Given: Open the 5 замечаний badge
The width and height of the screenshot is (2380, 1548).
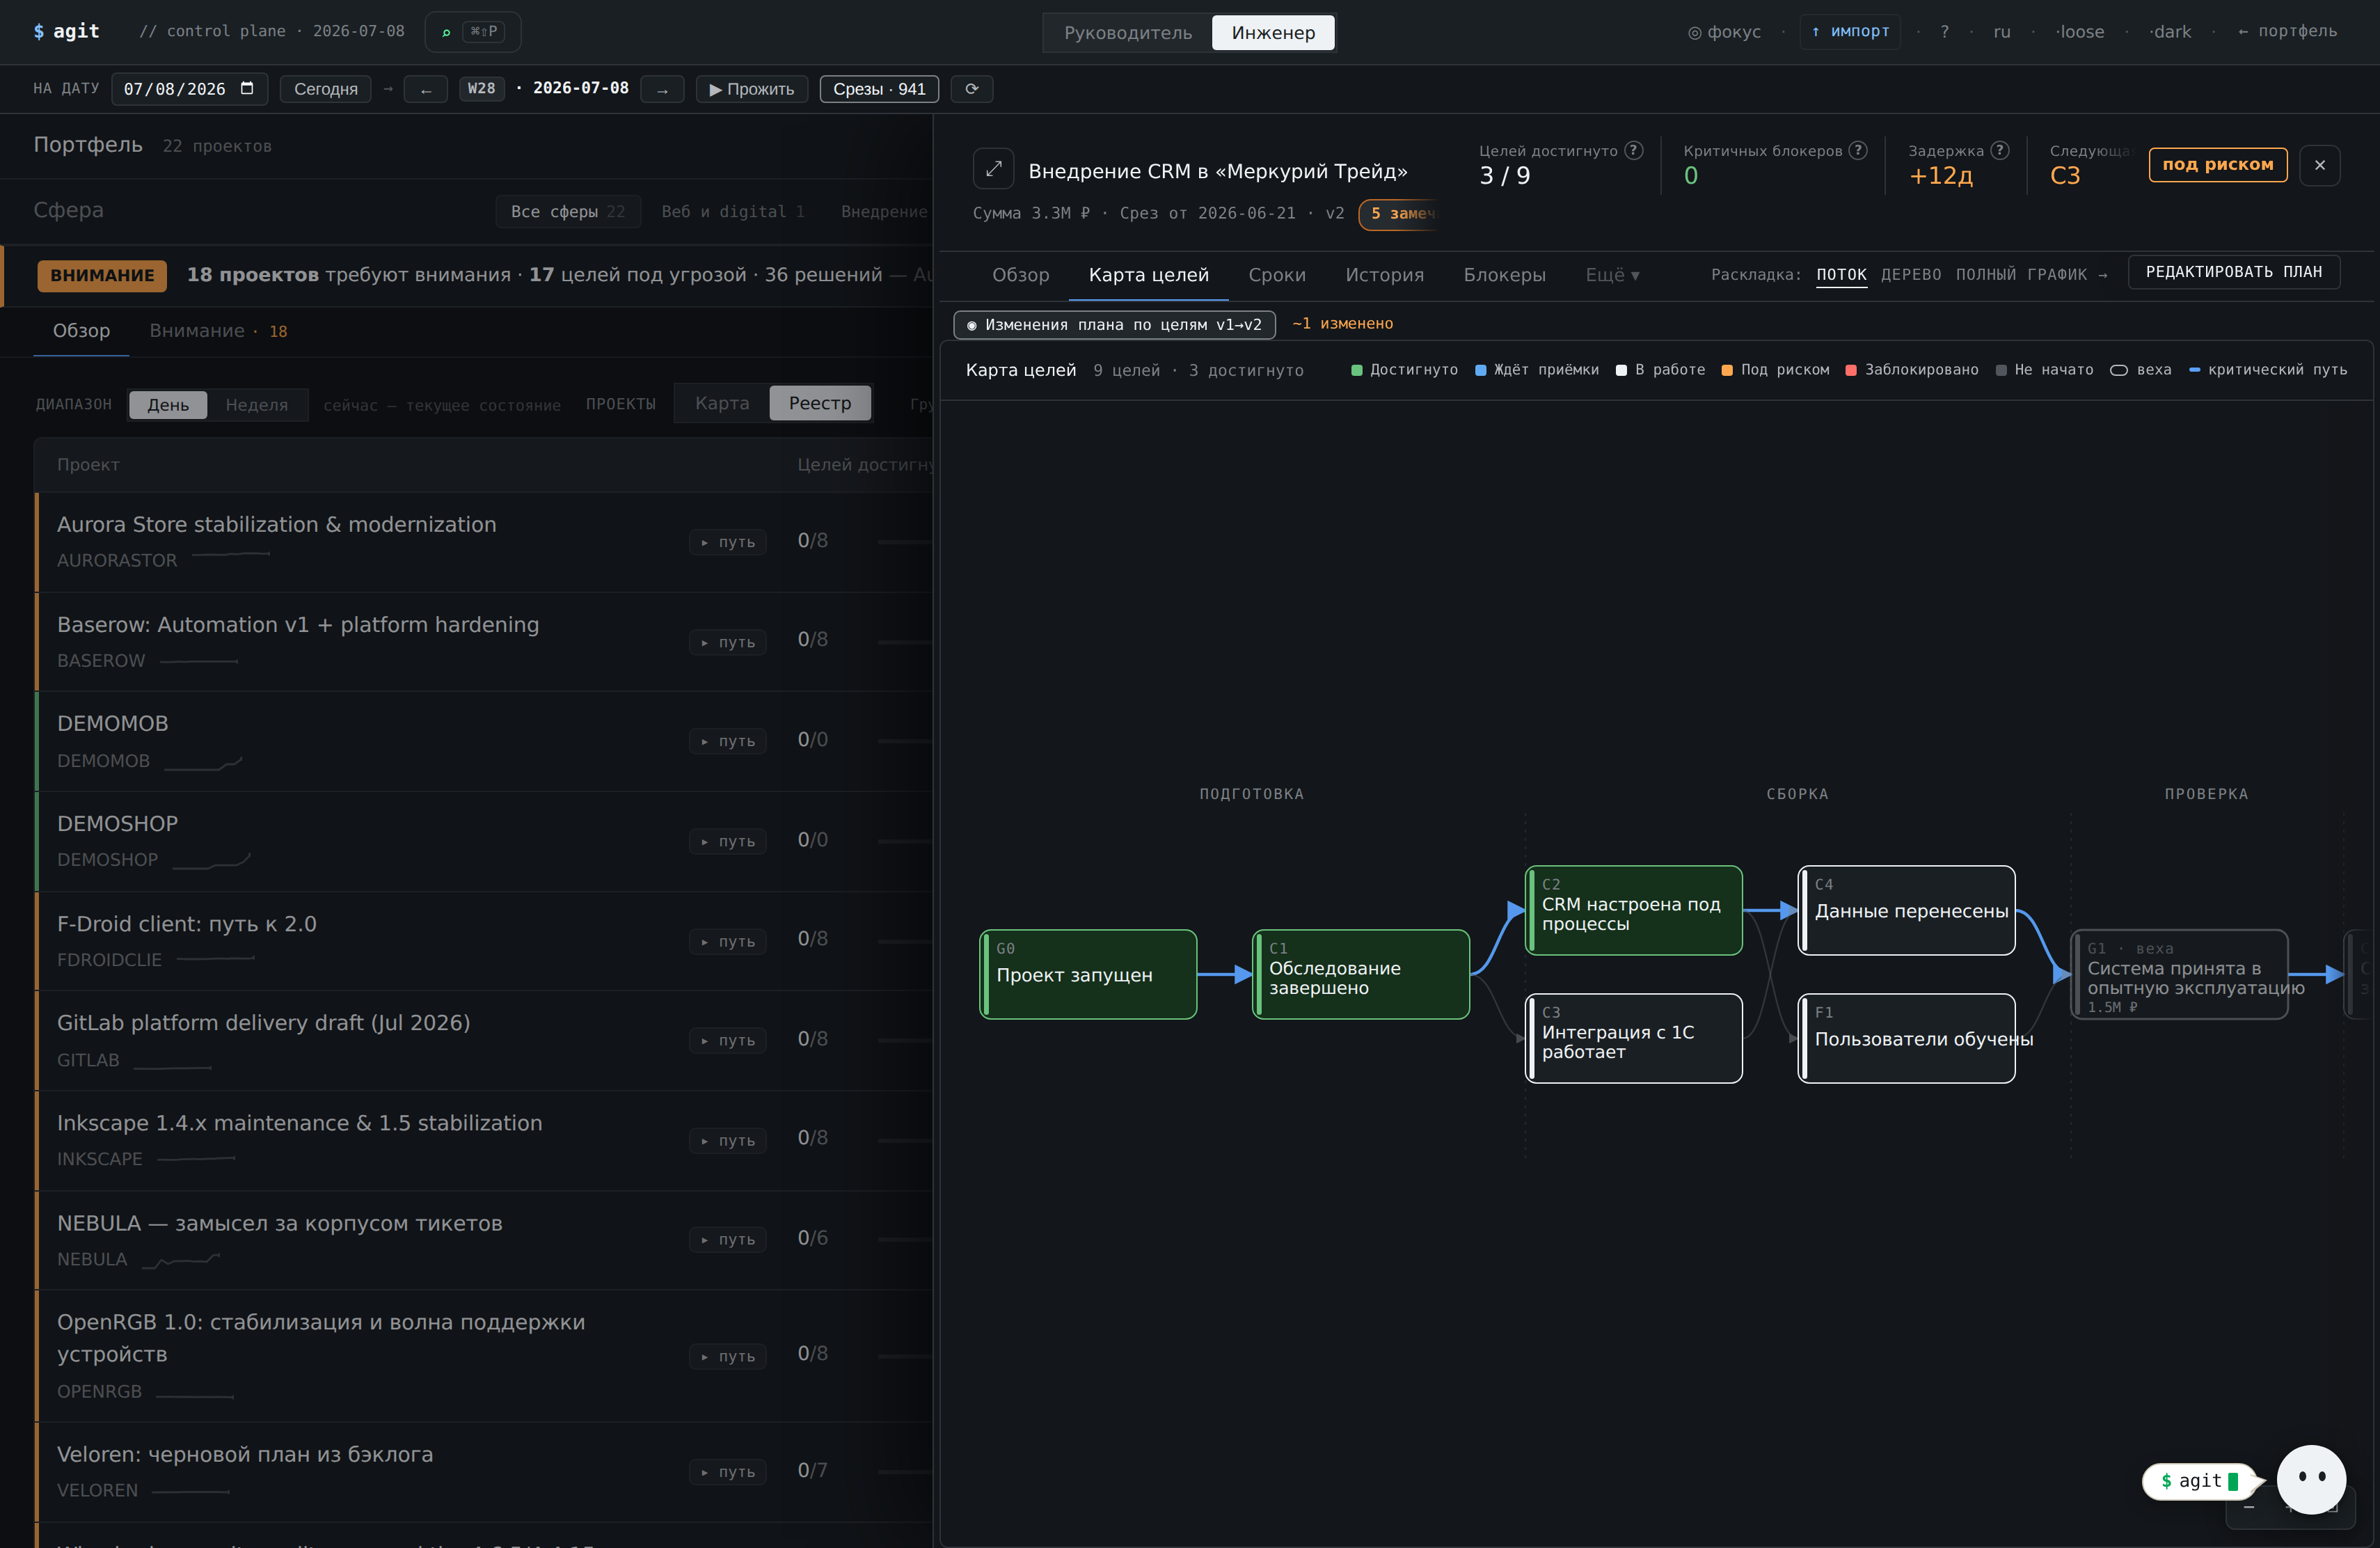Looking at the screenshot, I should [1400, 214].
